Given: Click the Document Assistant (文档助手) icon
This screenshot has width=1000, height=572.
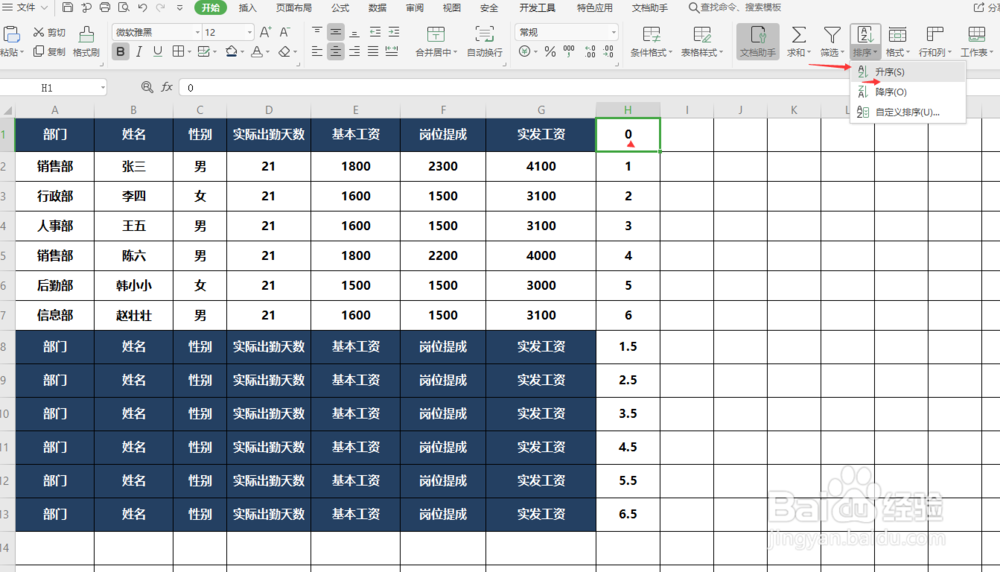Looking at the screenshot, I should click(x=758, y=34).
